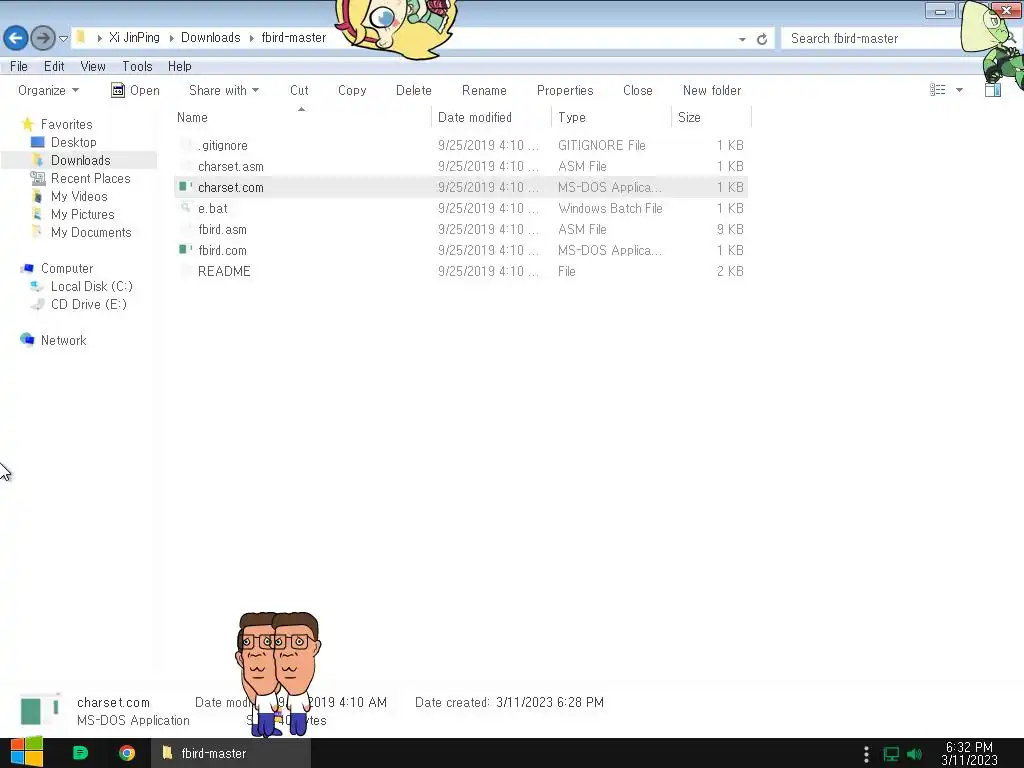Launch Chrome from the taskbar
1024x768 pixels.
pyautogui.click(x=127, y=753)
